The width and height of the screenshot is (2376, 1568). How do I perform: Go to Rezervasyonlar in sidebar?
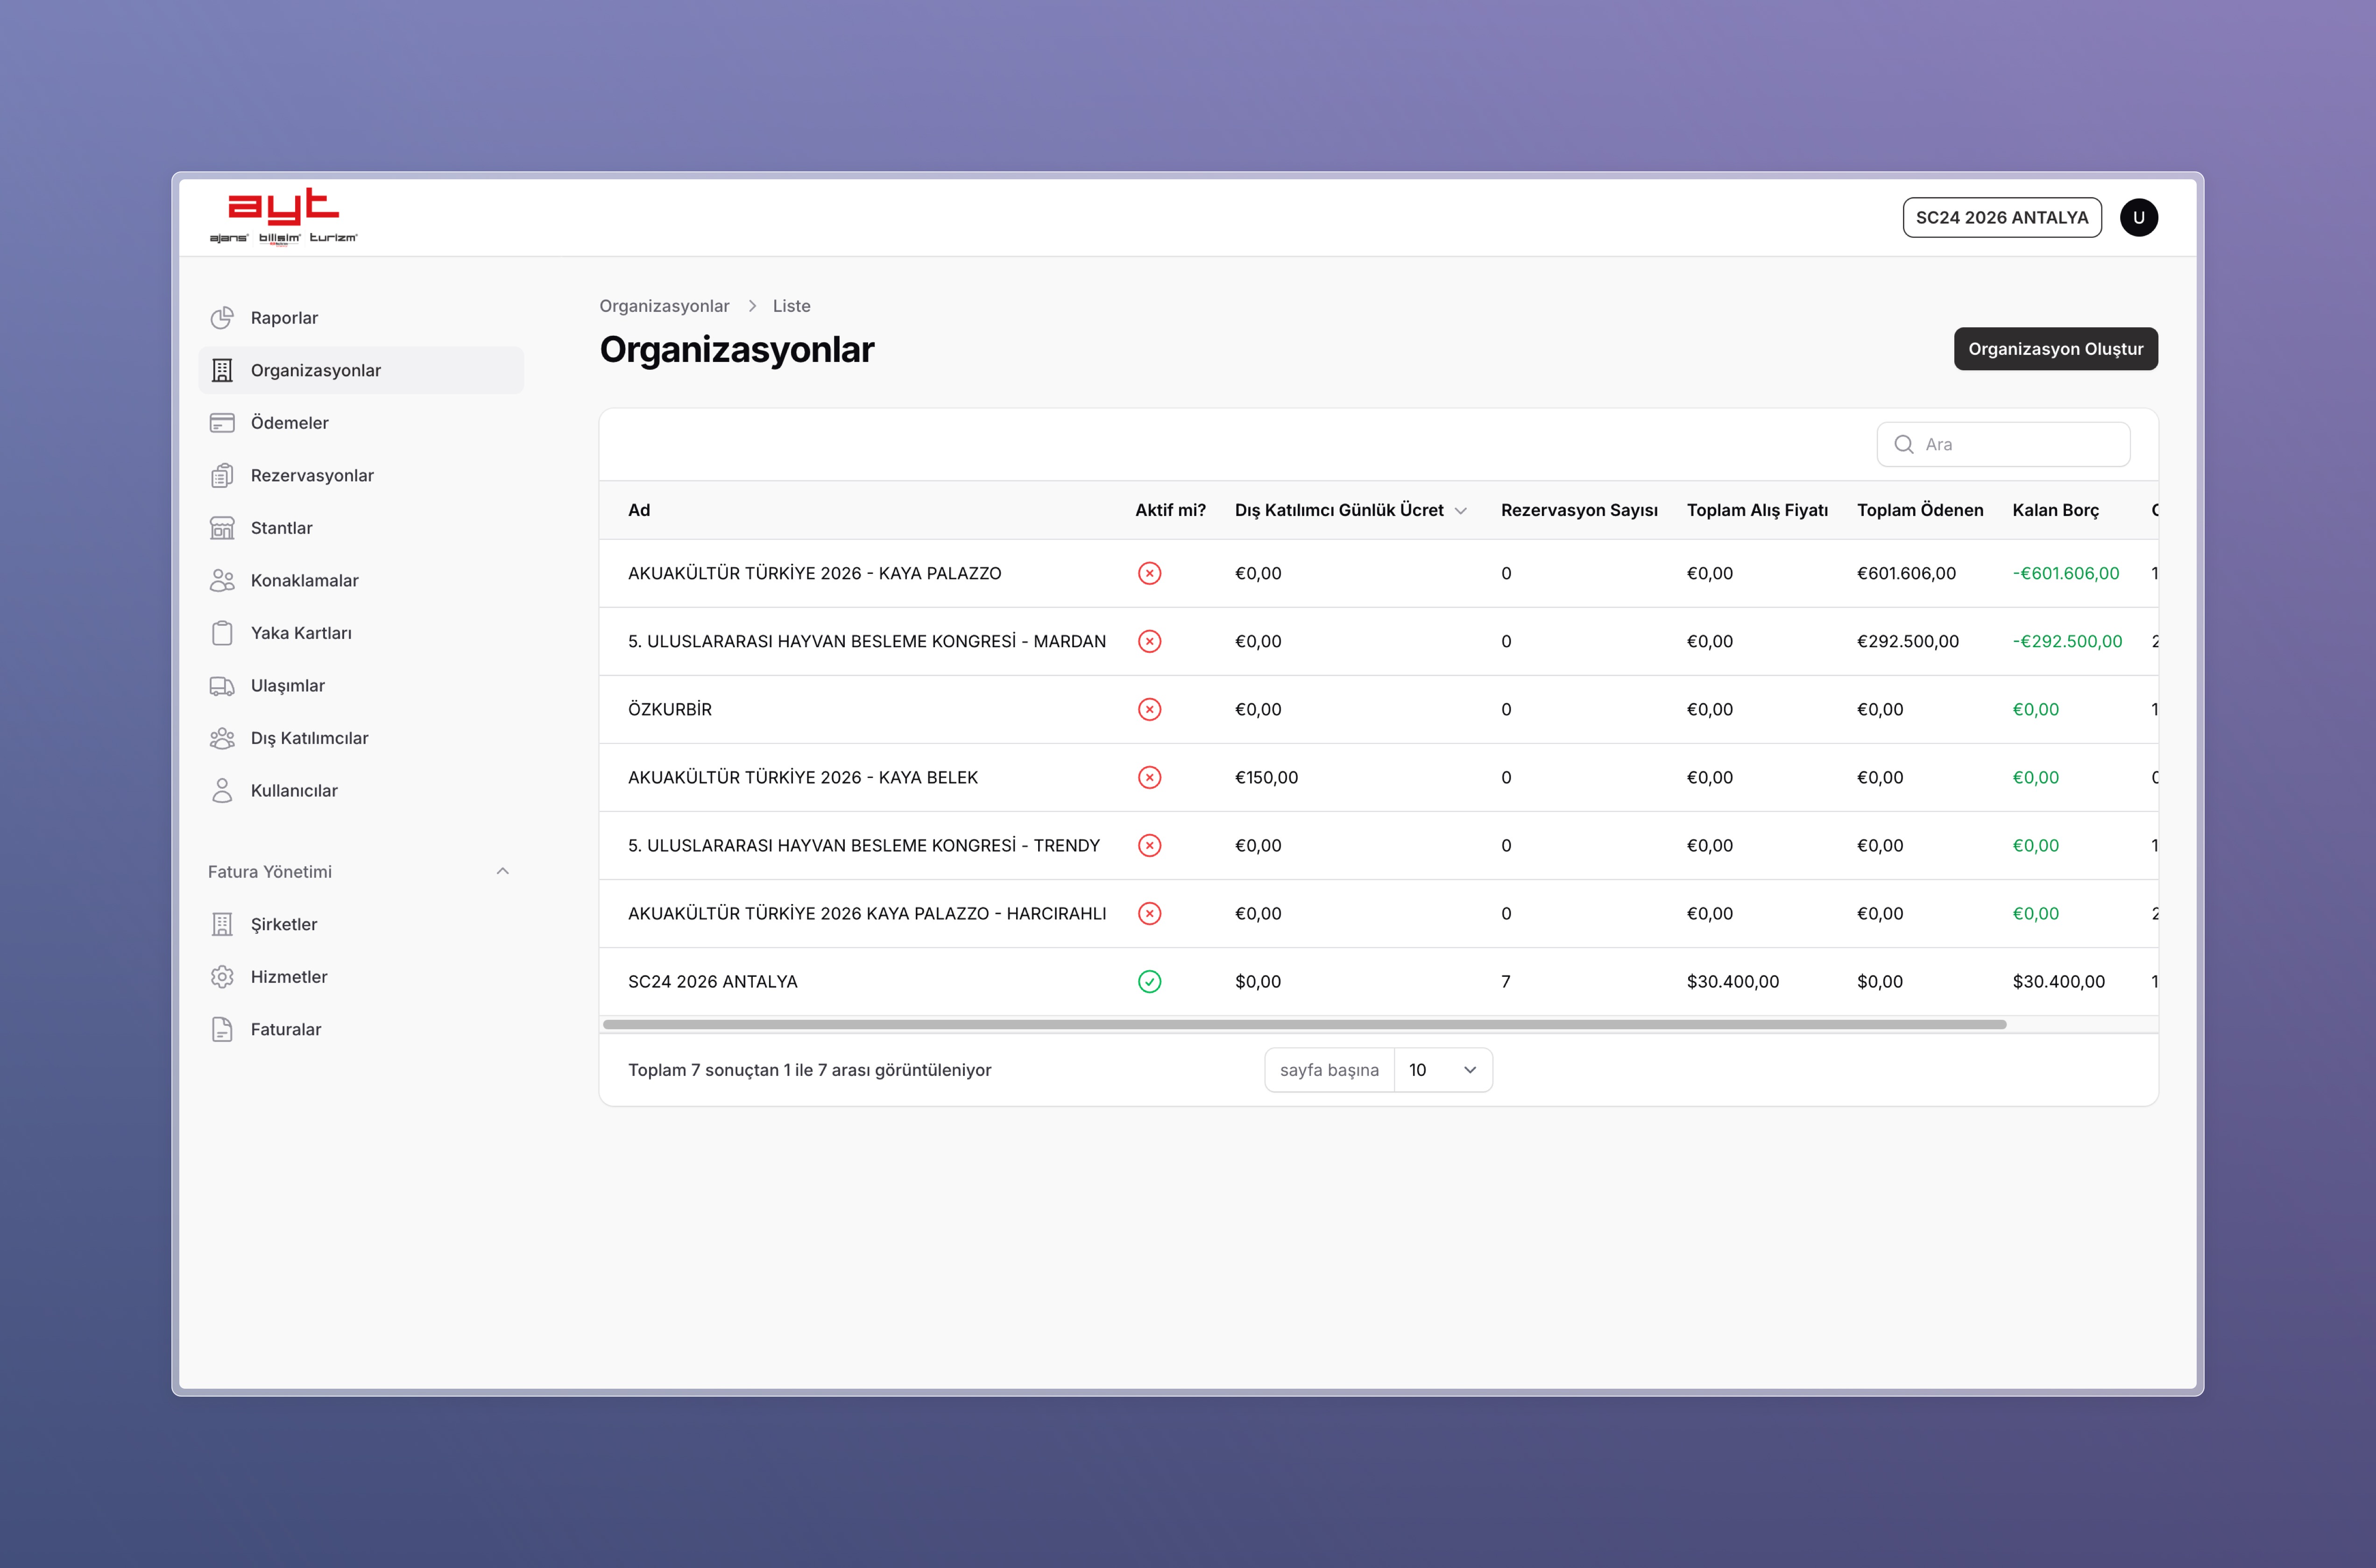(x=312, y=476)
